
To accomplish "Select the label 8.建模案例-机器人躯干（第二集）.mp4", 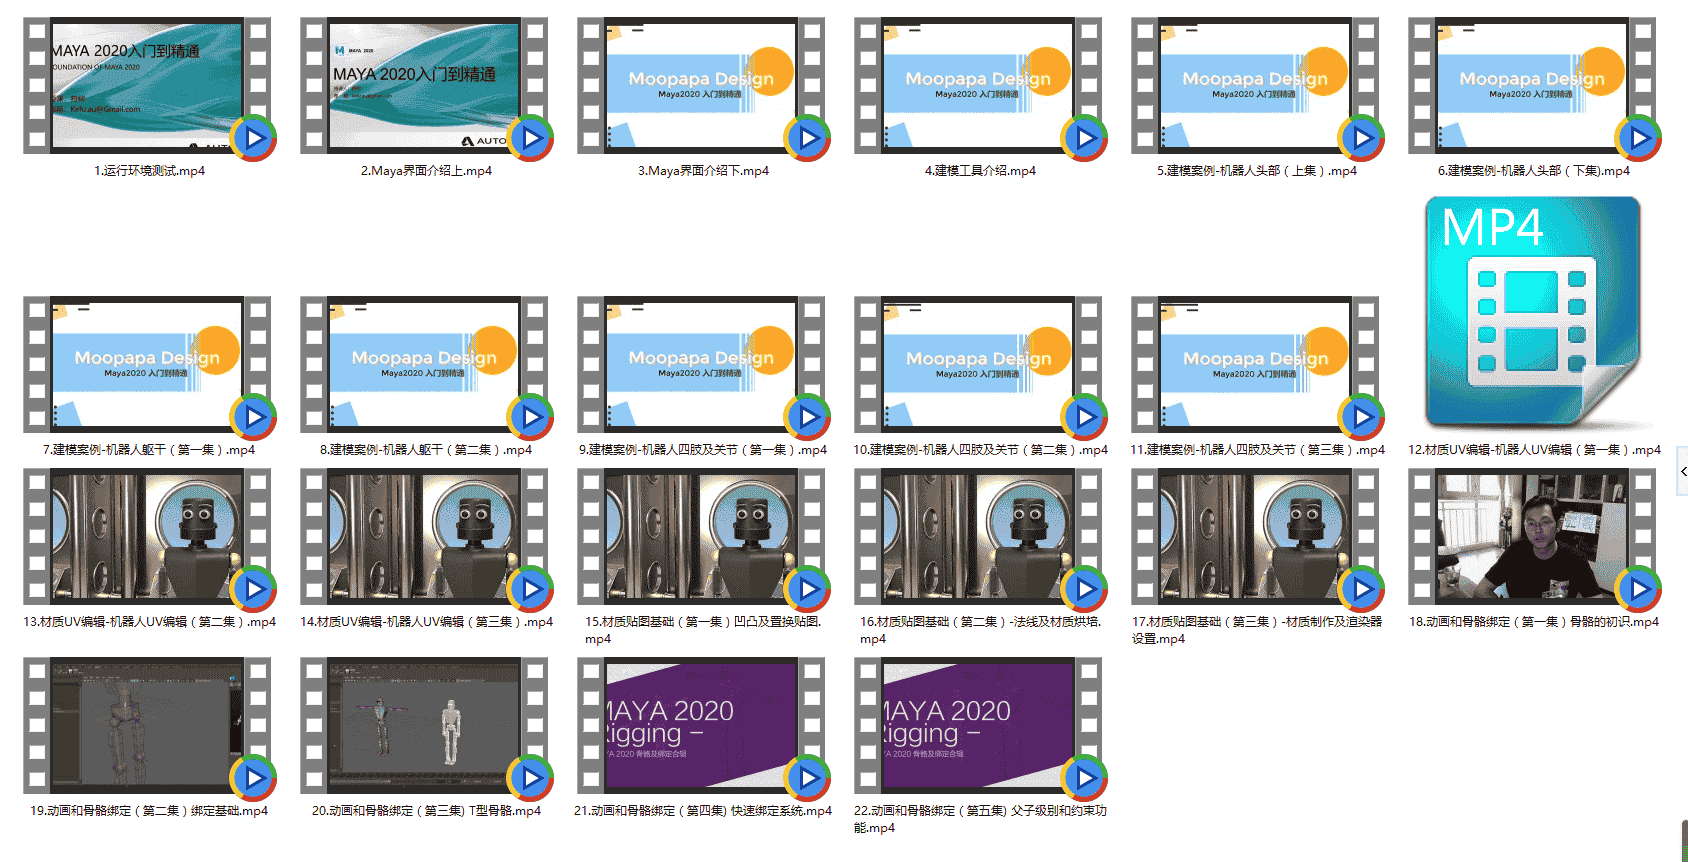I will [426, 450].
